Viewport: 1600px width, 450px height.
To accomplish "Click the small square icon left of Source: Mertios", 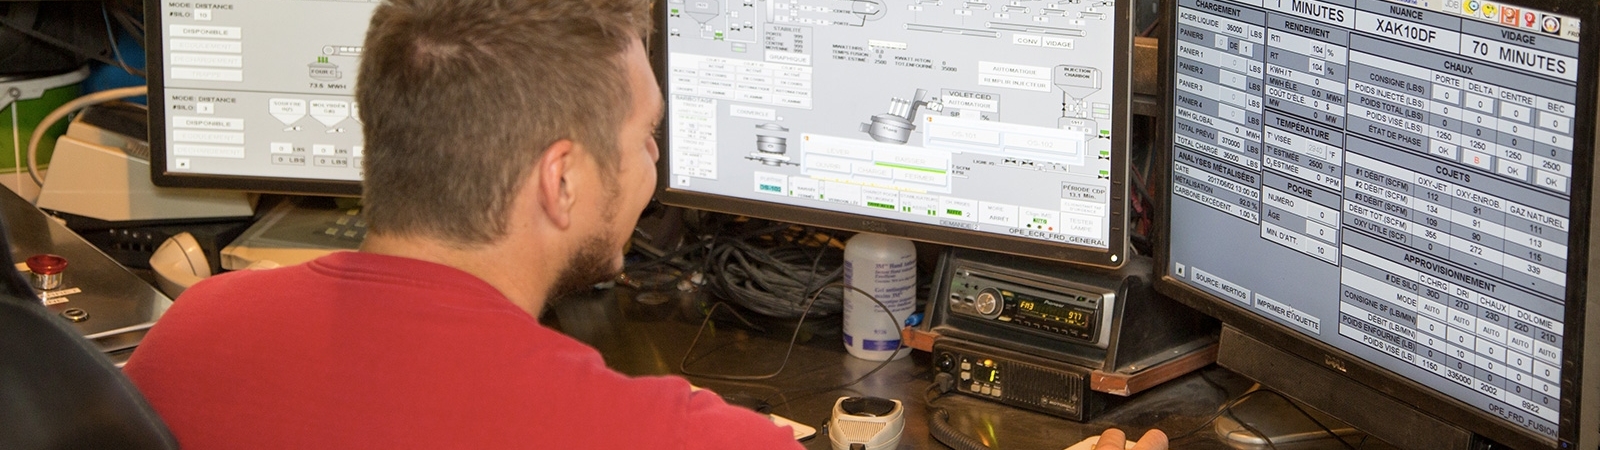I will (1181, 270).
